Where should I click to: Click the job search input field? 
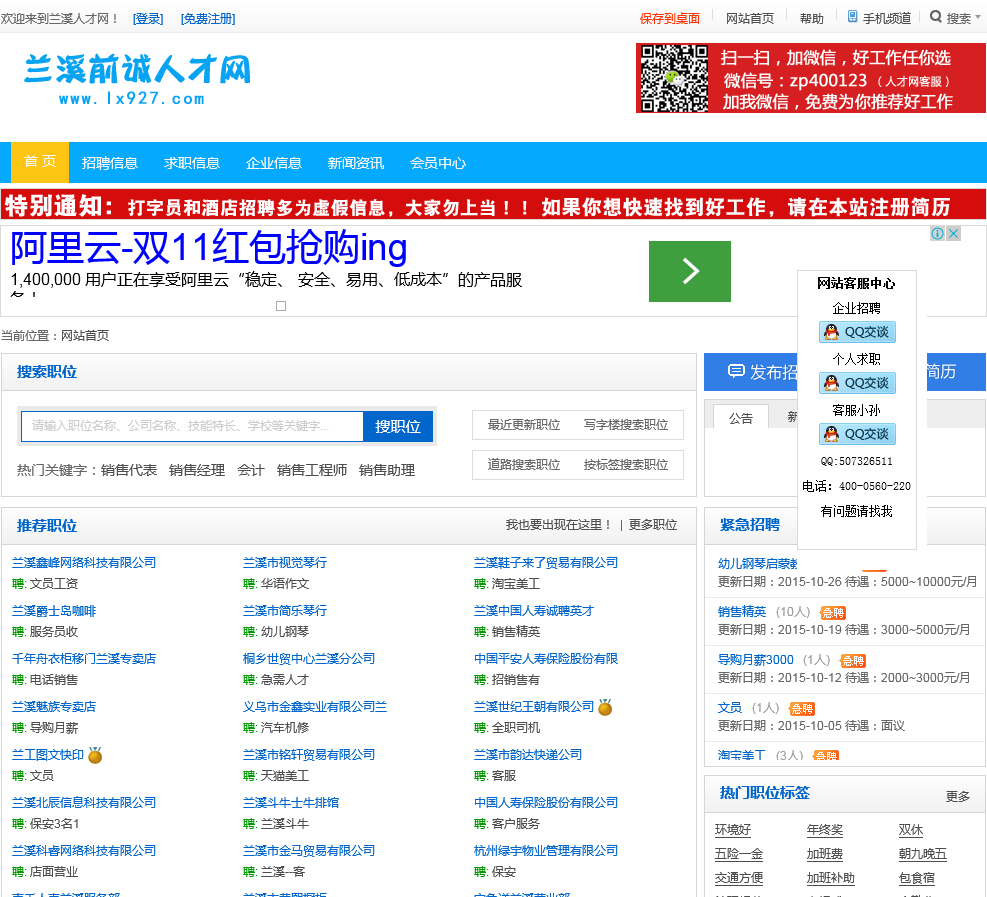click(x=192, y=426)
